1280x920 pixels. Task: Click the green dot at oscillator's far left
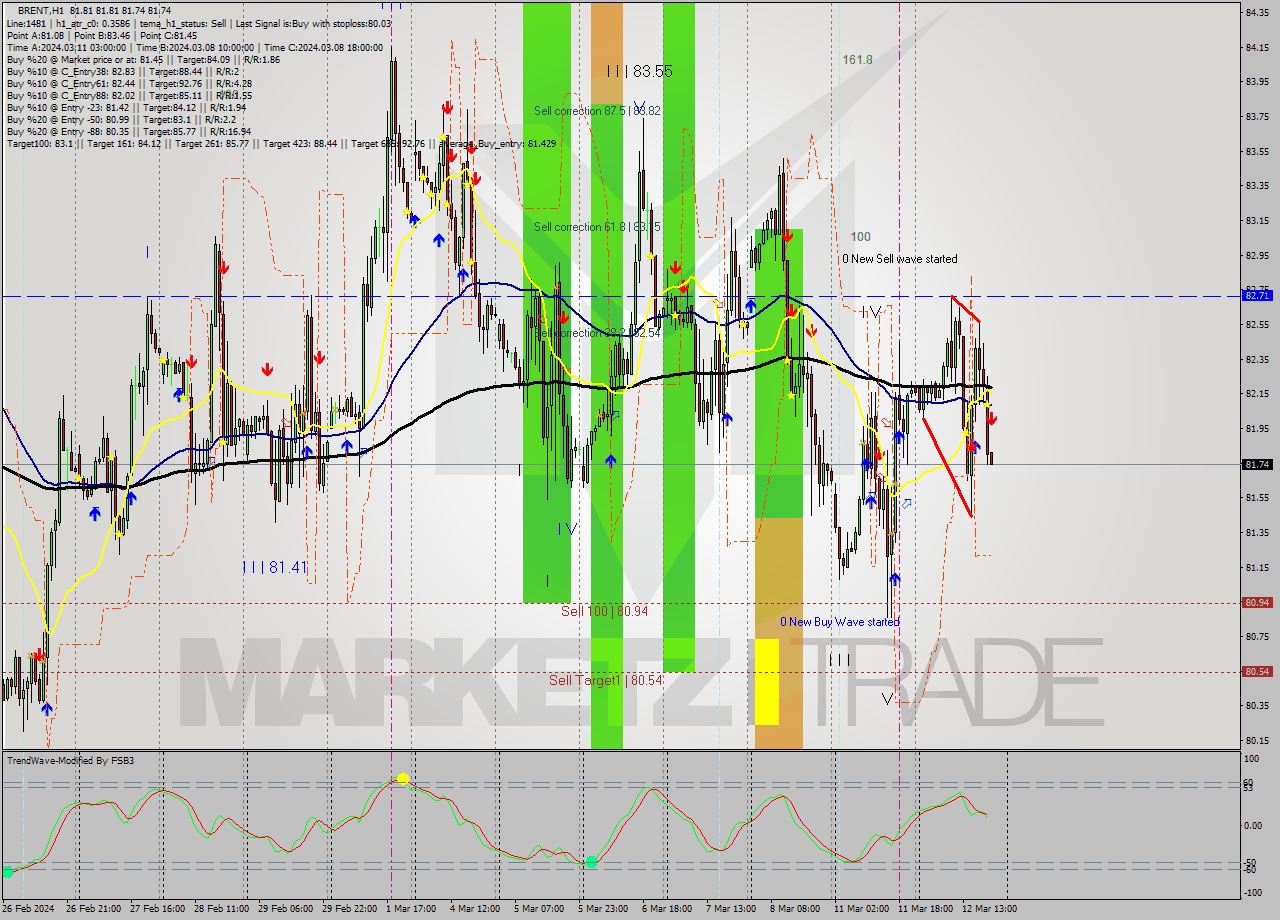click(x=8, y=872)
